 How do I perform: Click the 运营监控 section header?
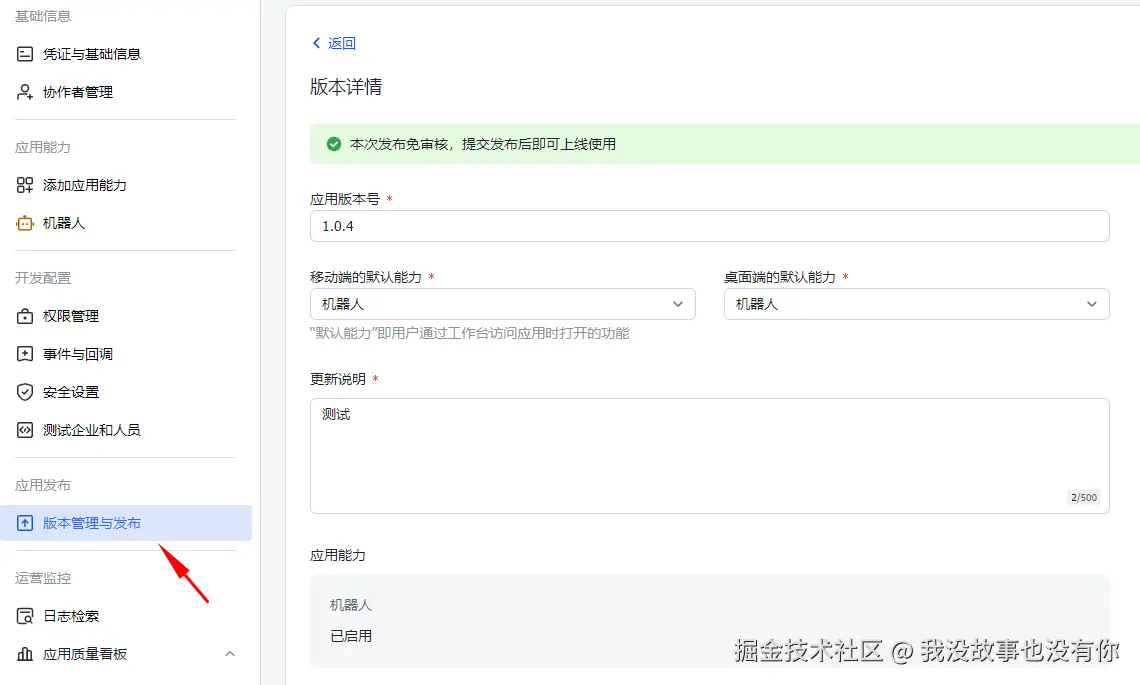coord(43,578)
